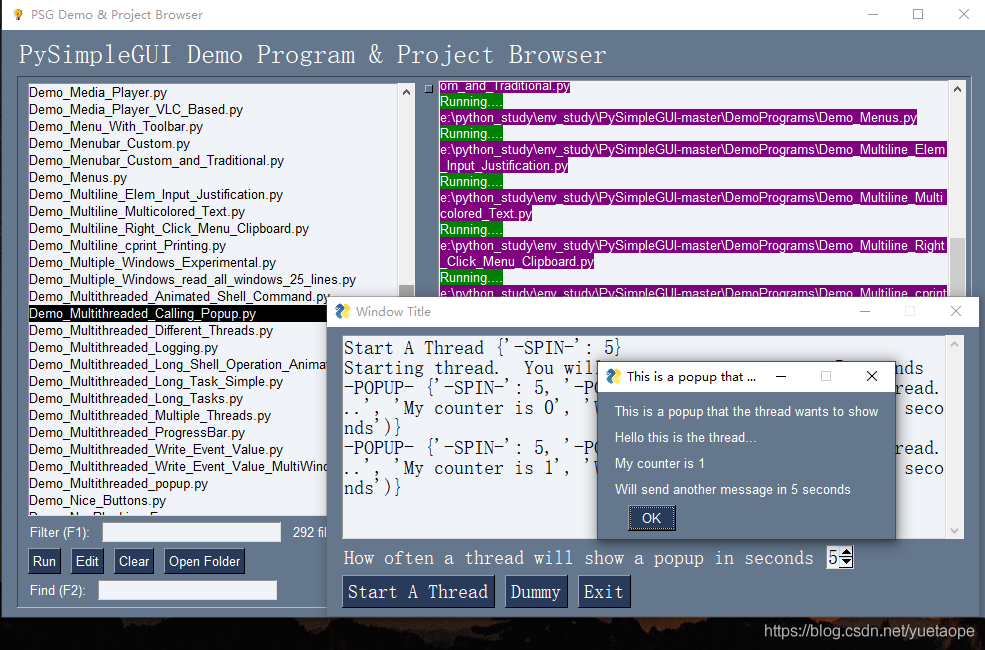
Task: Select Demo_Menubar_Custom.py
Action: click(109, 143)
